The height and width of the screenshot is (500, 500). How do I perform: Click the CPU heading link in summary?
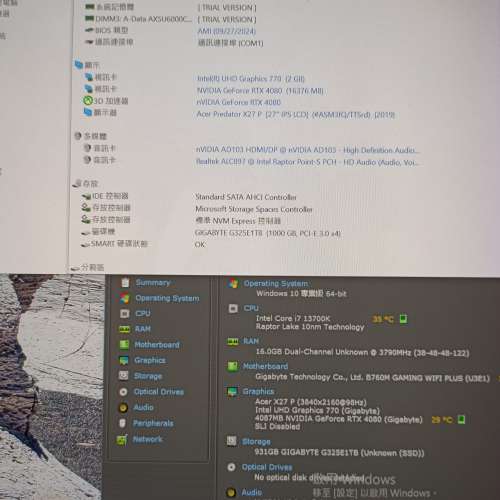[251, 308]
